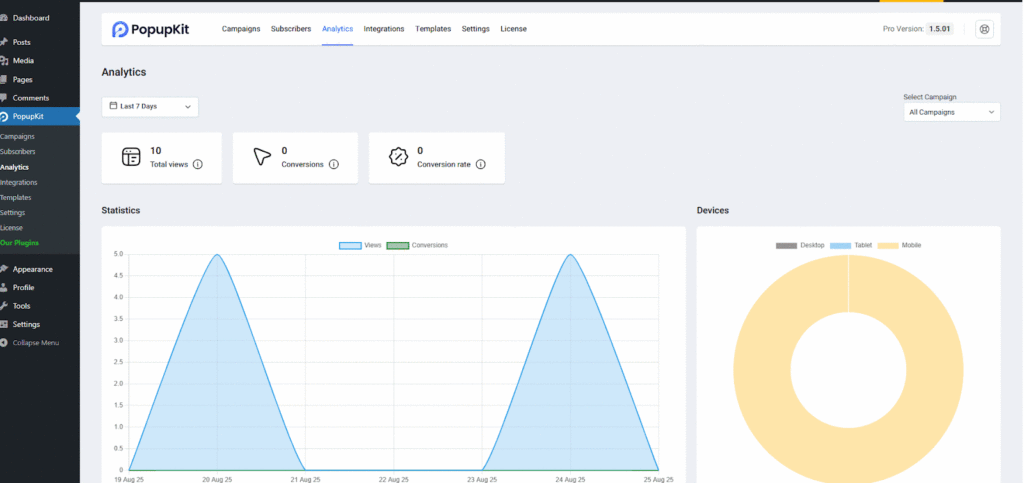Click the Dashboard icon in sidebar
Screen dimensions: 1024x483
click(5, 18)
